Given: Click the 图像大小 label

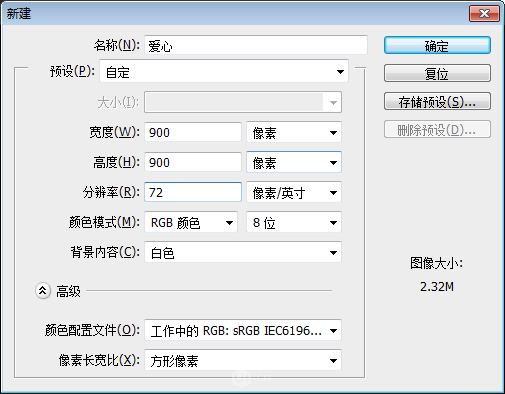Looking at the screenshot, I should [x=436, y=263].
